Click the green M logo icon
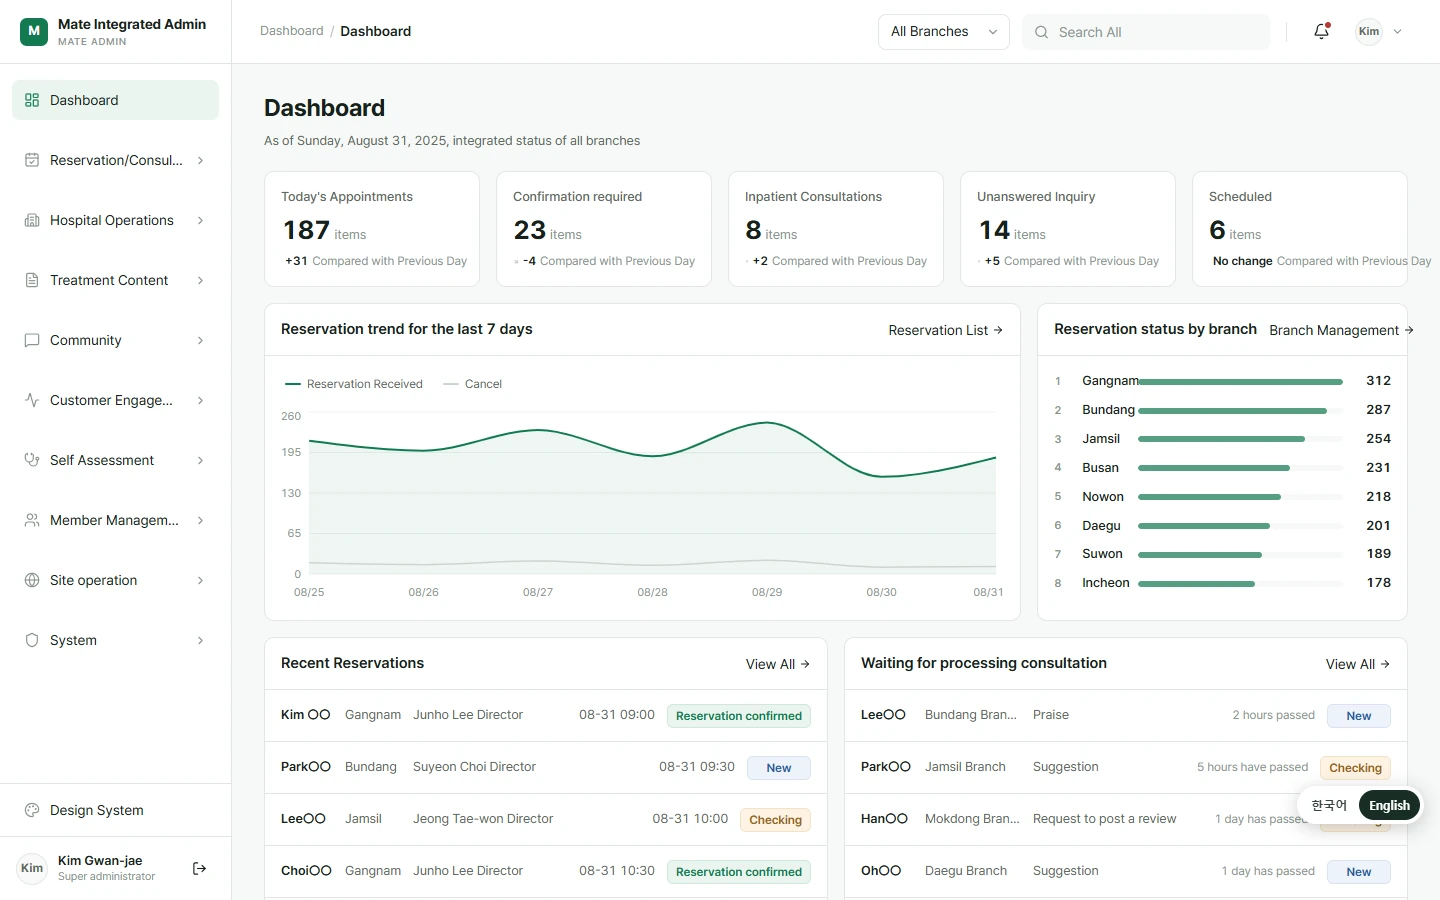Image resolution: width=1440 pixels, height=900 pixels. click(34, 31)
